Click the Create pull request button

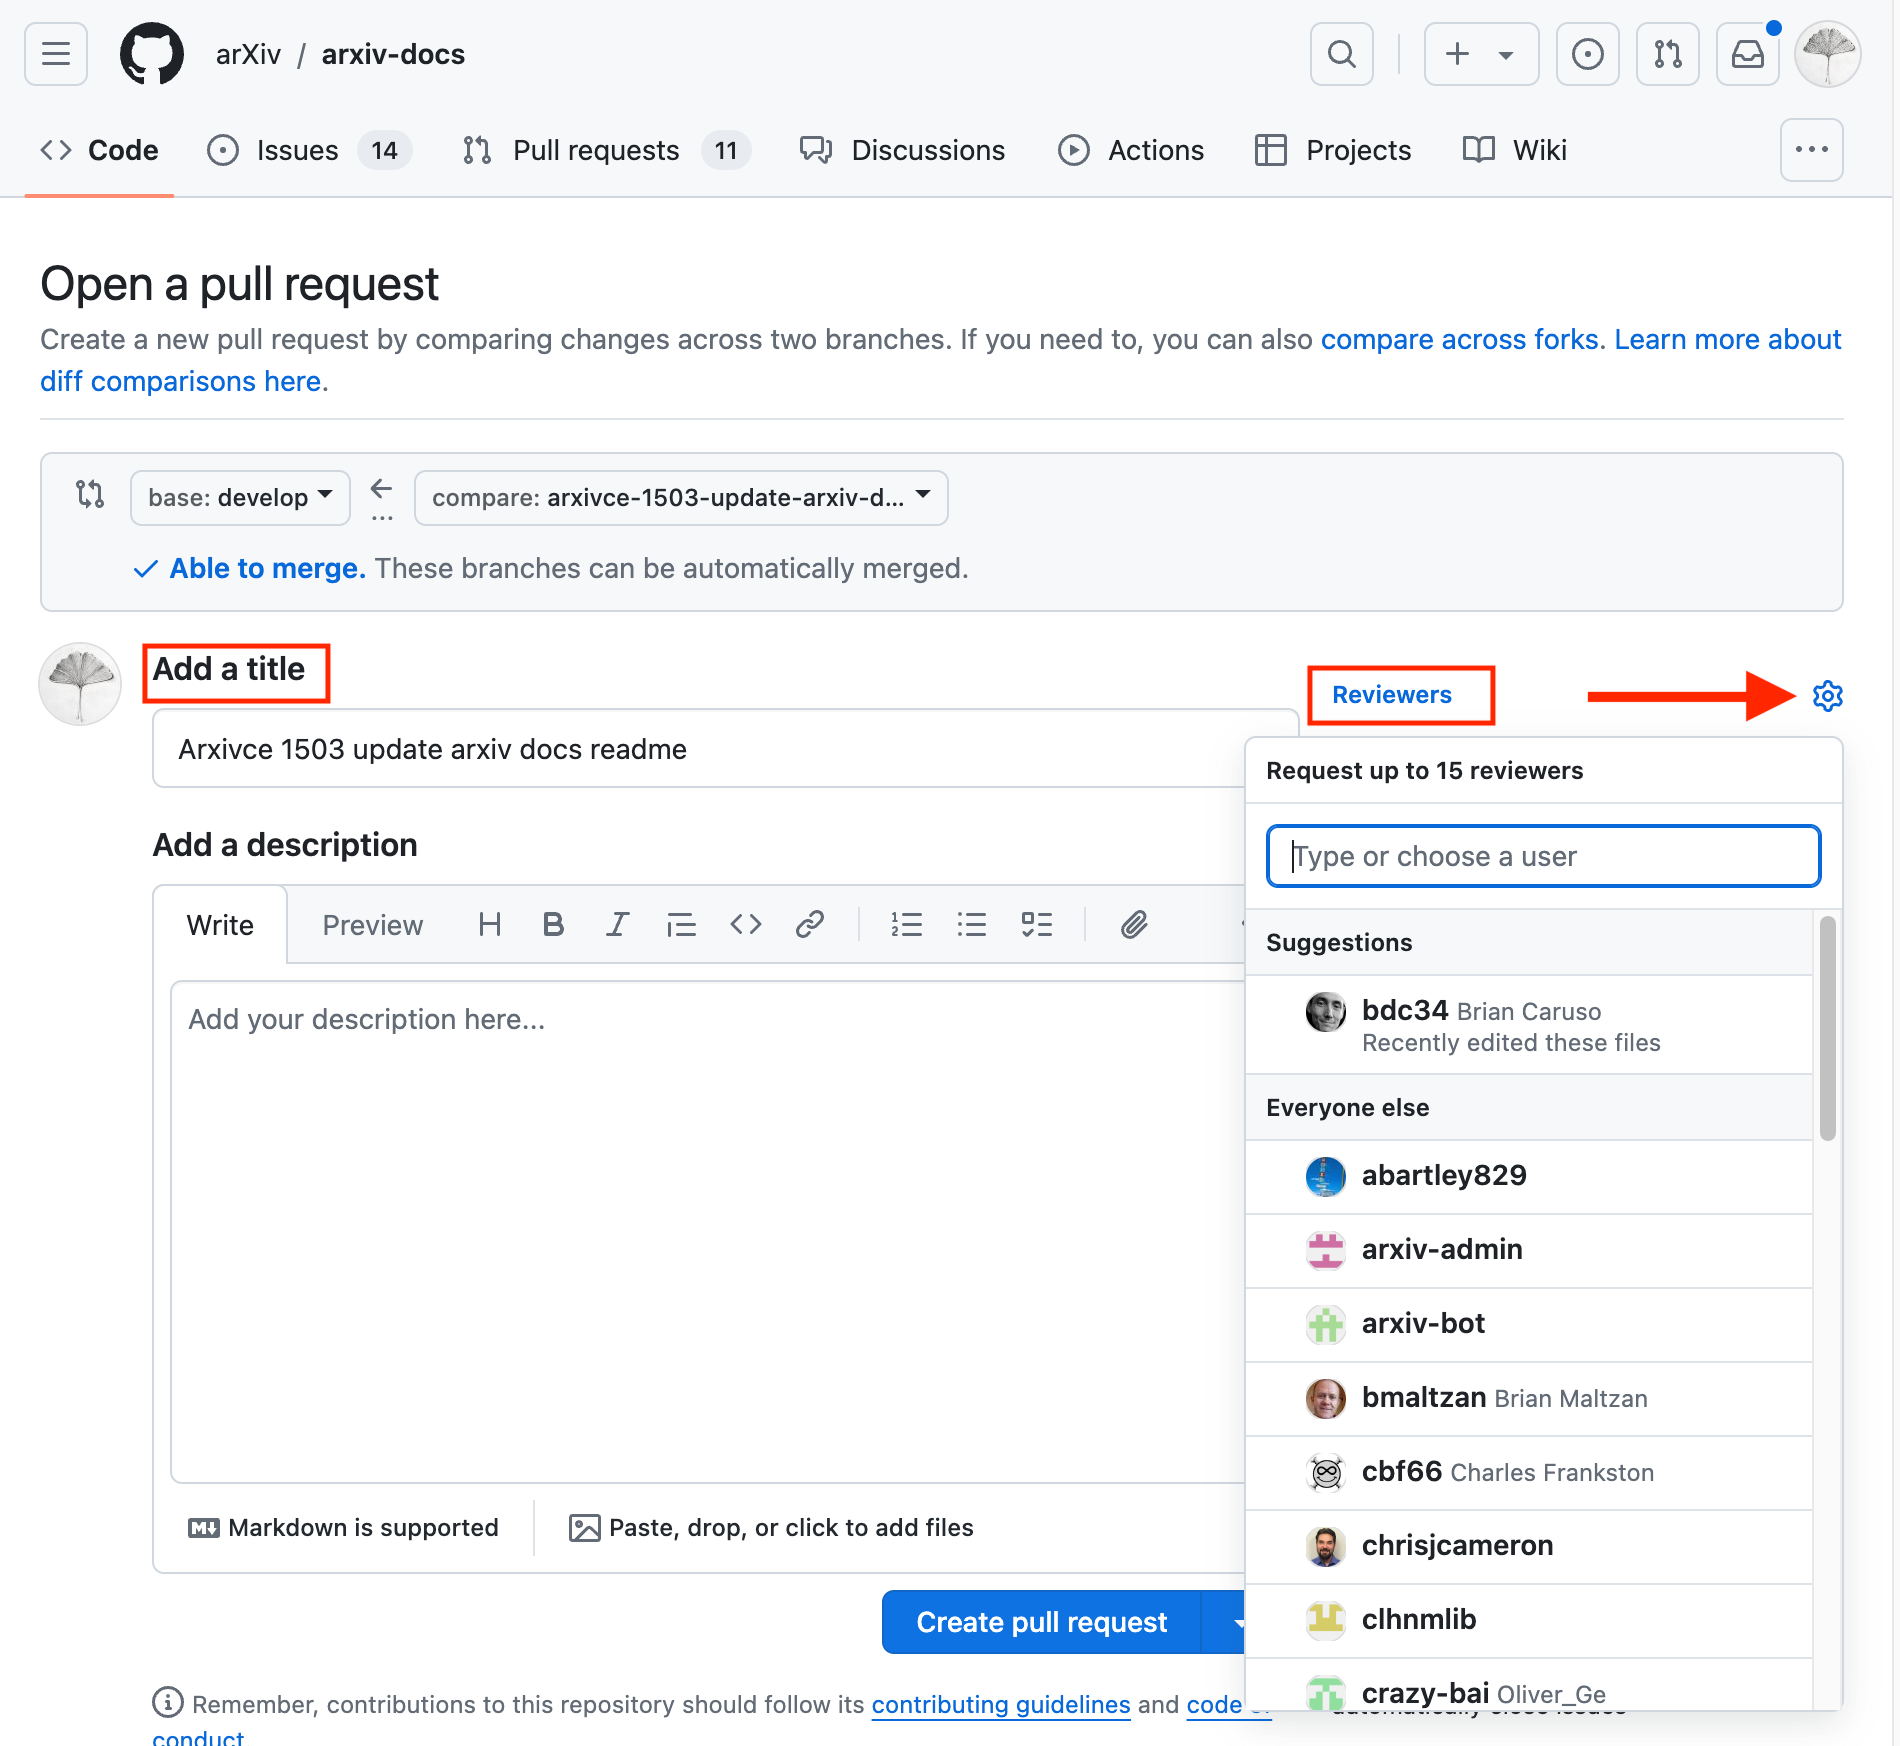[x=1041, y=1621]
